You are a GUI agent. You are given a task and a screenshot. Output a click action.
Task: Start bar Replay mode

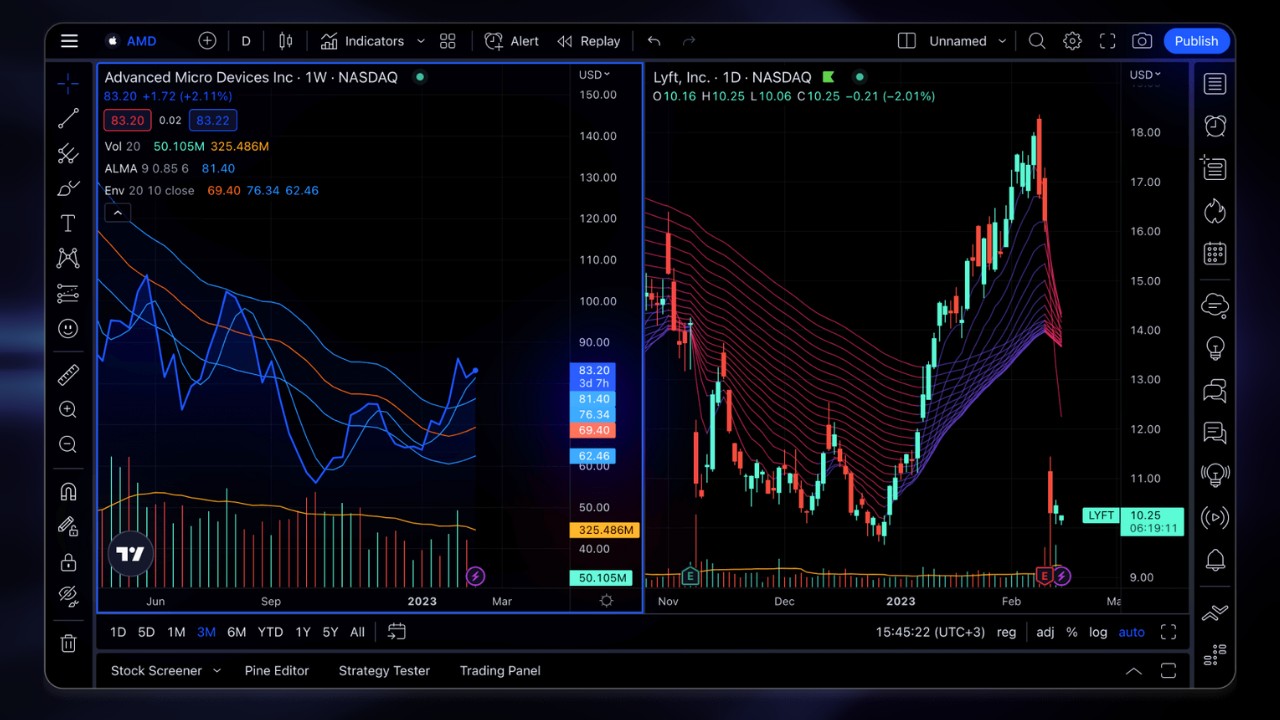[589, 41]
